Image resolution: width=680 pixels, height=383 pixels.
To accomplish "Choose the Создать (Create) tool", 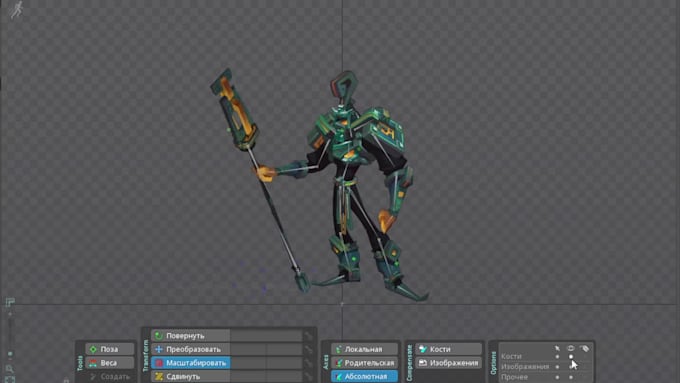I will tap(110, 376).
